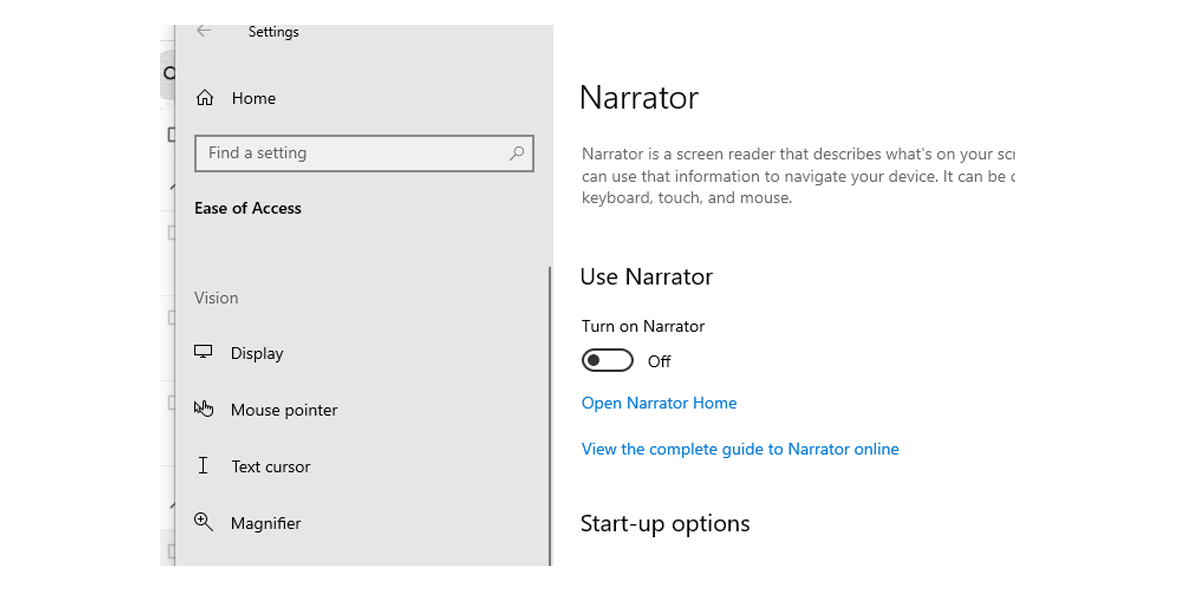Open the Mouse pointer settings page
The image size is (1178, 589).
[x=284, y=410]
